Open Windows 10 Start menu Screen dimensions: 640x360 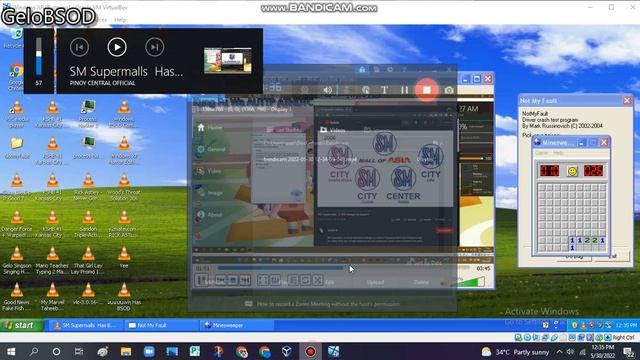pos(11,351)
